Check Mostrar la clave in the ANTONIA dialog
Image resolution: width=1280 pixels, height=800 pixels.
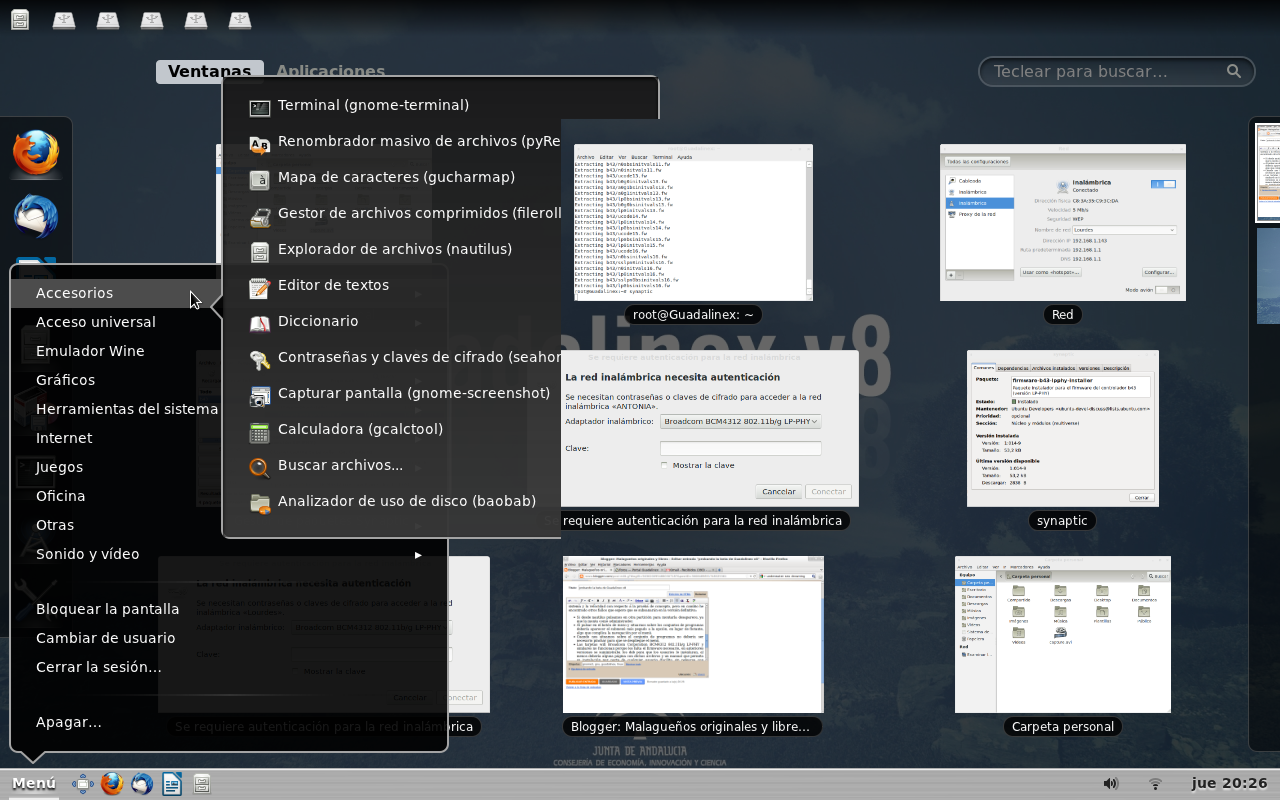pyautogui.click(x=665, y=465)
